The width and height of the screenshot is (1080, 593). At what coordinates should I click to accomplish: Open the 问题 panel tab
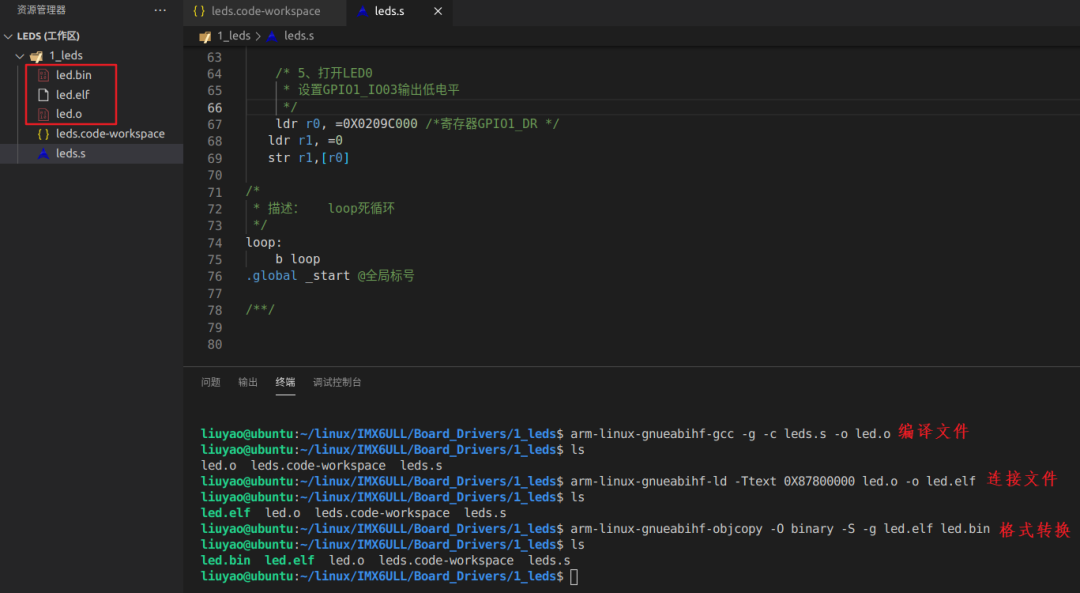(211, 382)
